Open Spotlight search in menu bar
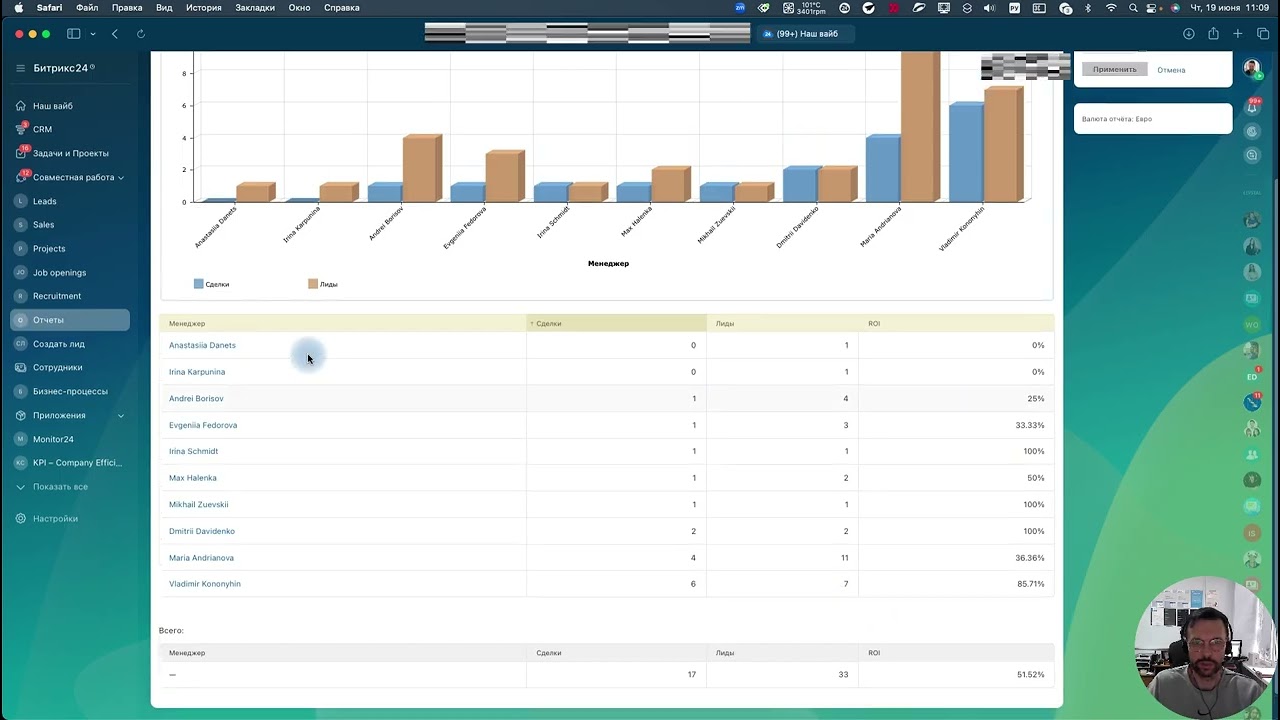 [1133, 8]
